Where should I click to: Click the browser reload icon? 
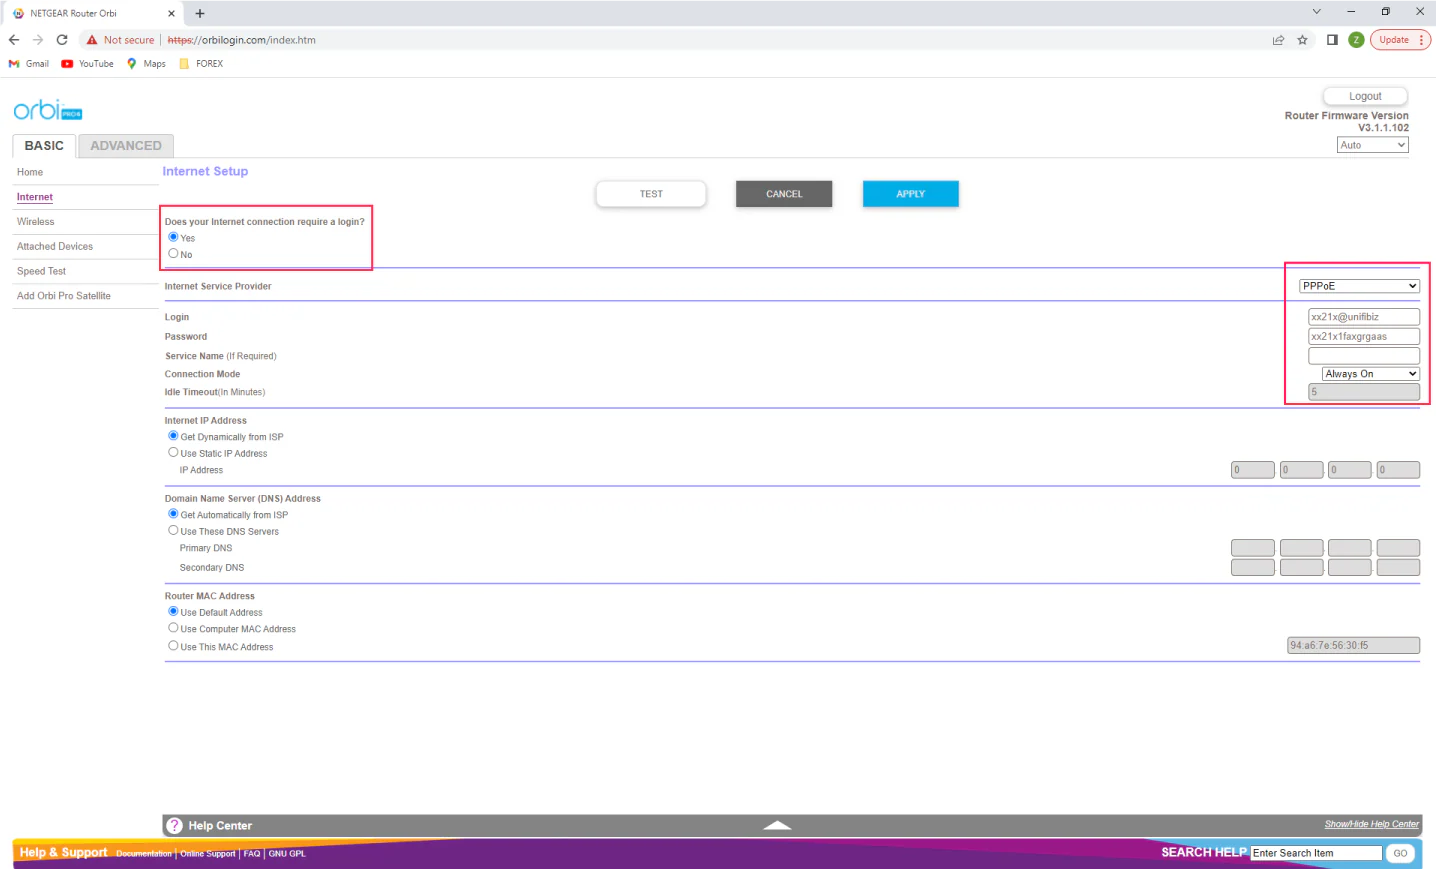pyautogui.click(x=62, y=40)
